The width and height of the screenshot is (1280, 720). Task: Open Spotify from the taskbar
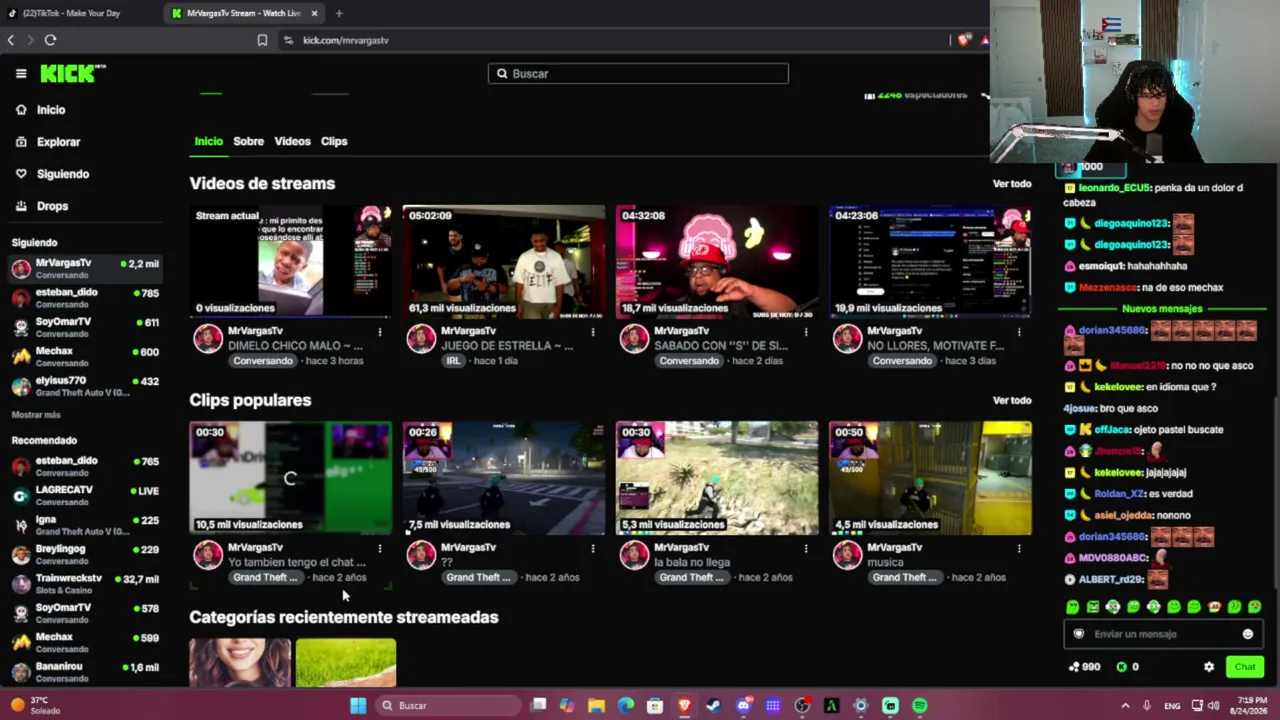919,706
